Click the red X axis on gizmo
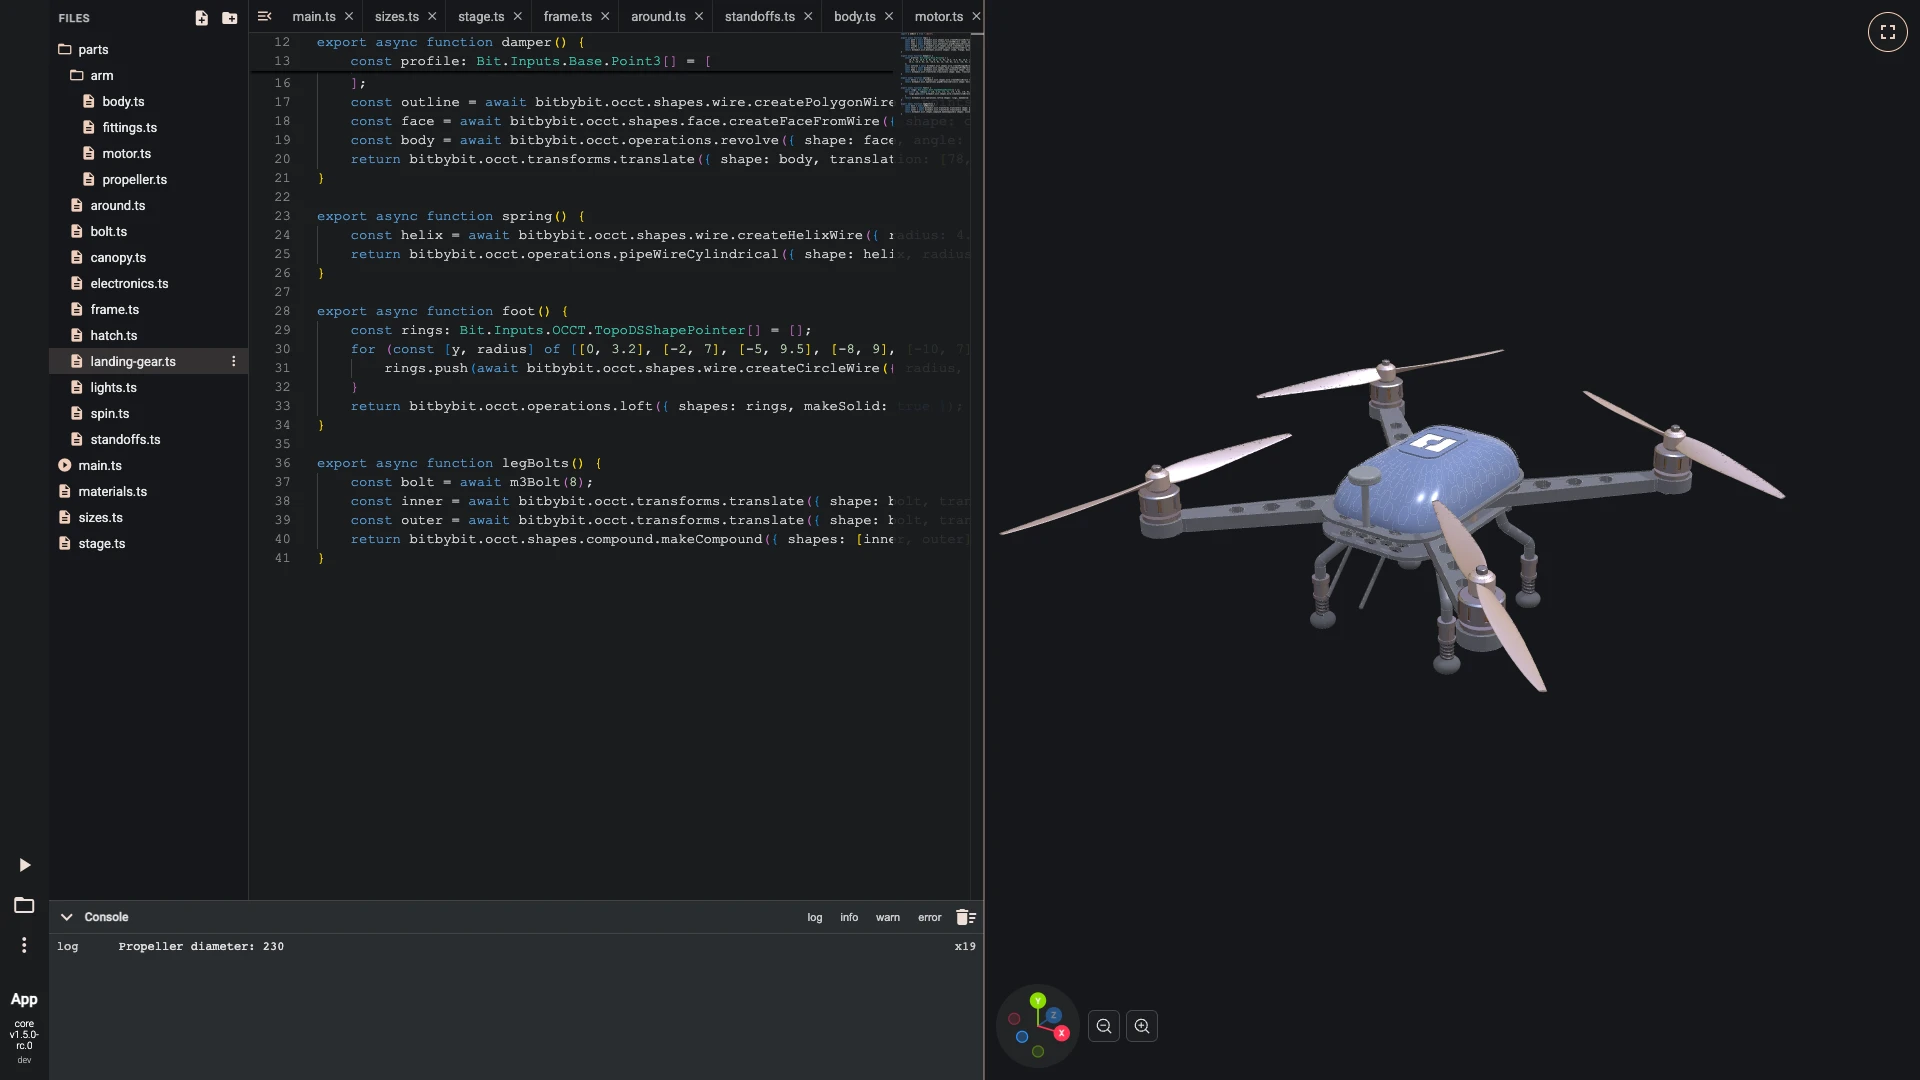1920x1080 pixels. click(x=1061, y=1033)
